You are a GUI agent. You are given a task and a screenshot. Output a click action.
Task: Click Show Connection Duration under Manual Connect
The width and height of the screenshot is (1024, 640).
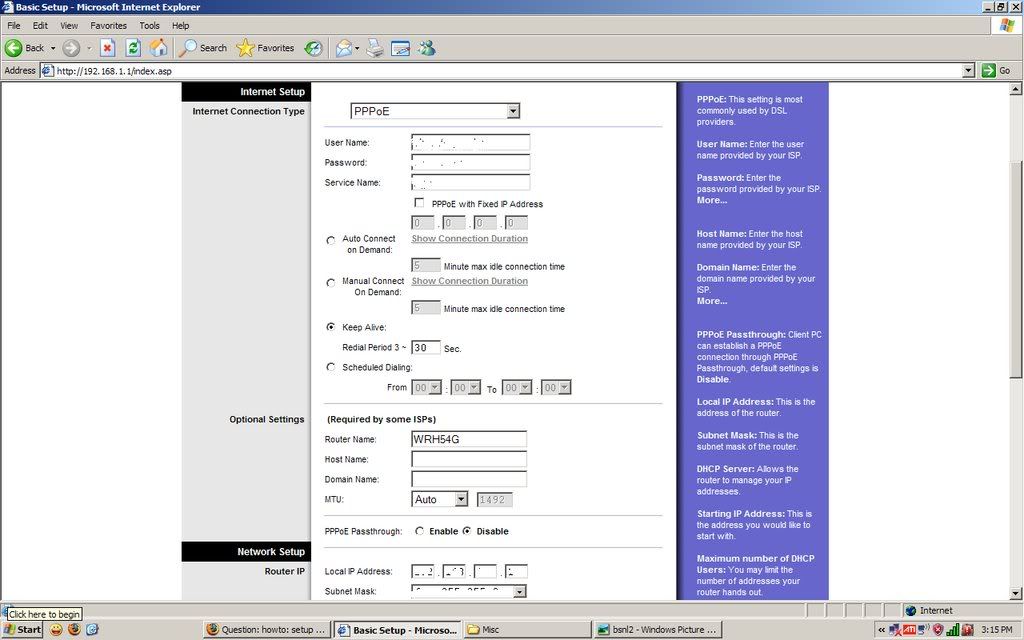pos(470,281)
